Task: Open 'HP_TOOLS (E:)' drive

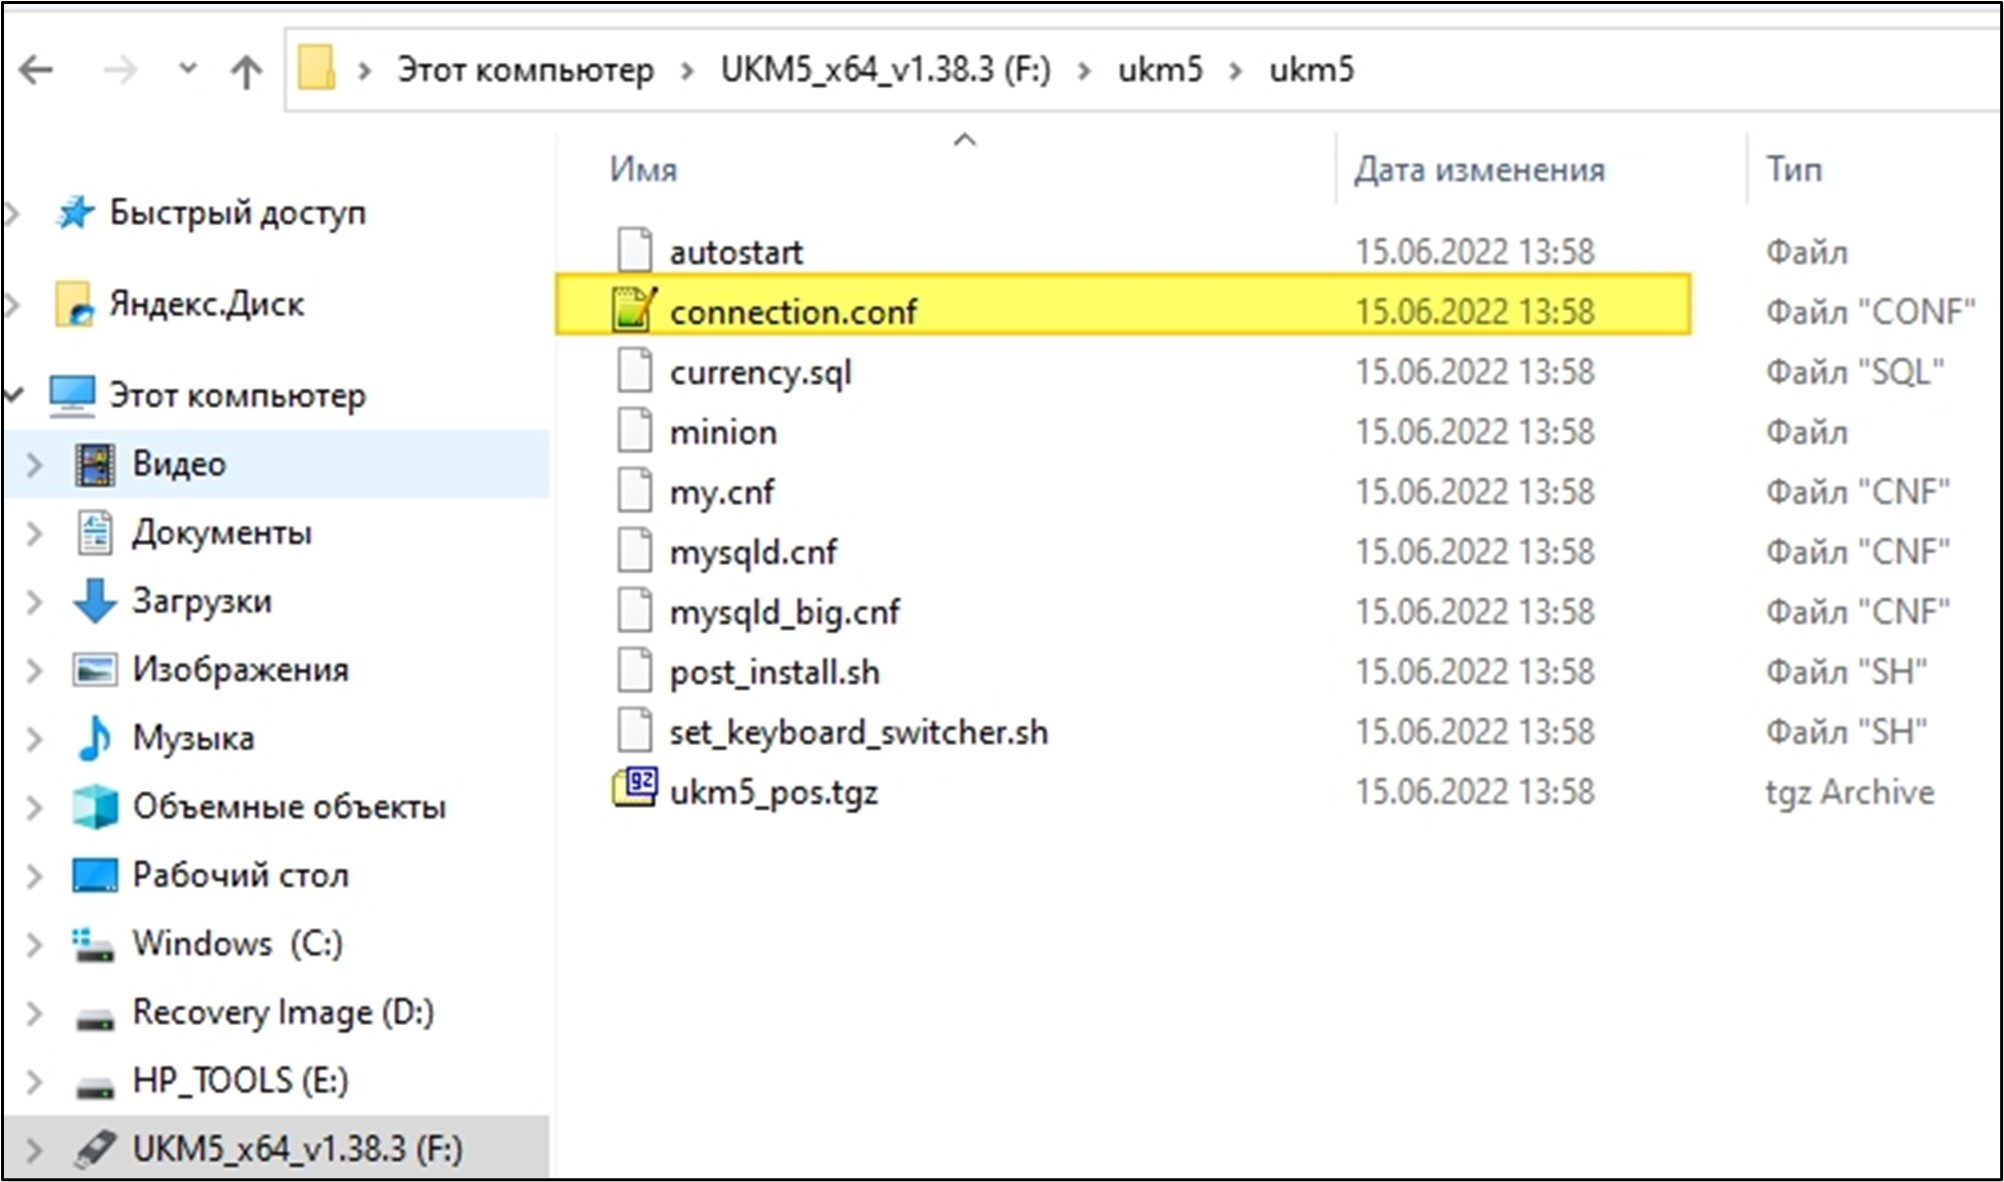Action: tap(240, 1080)
